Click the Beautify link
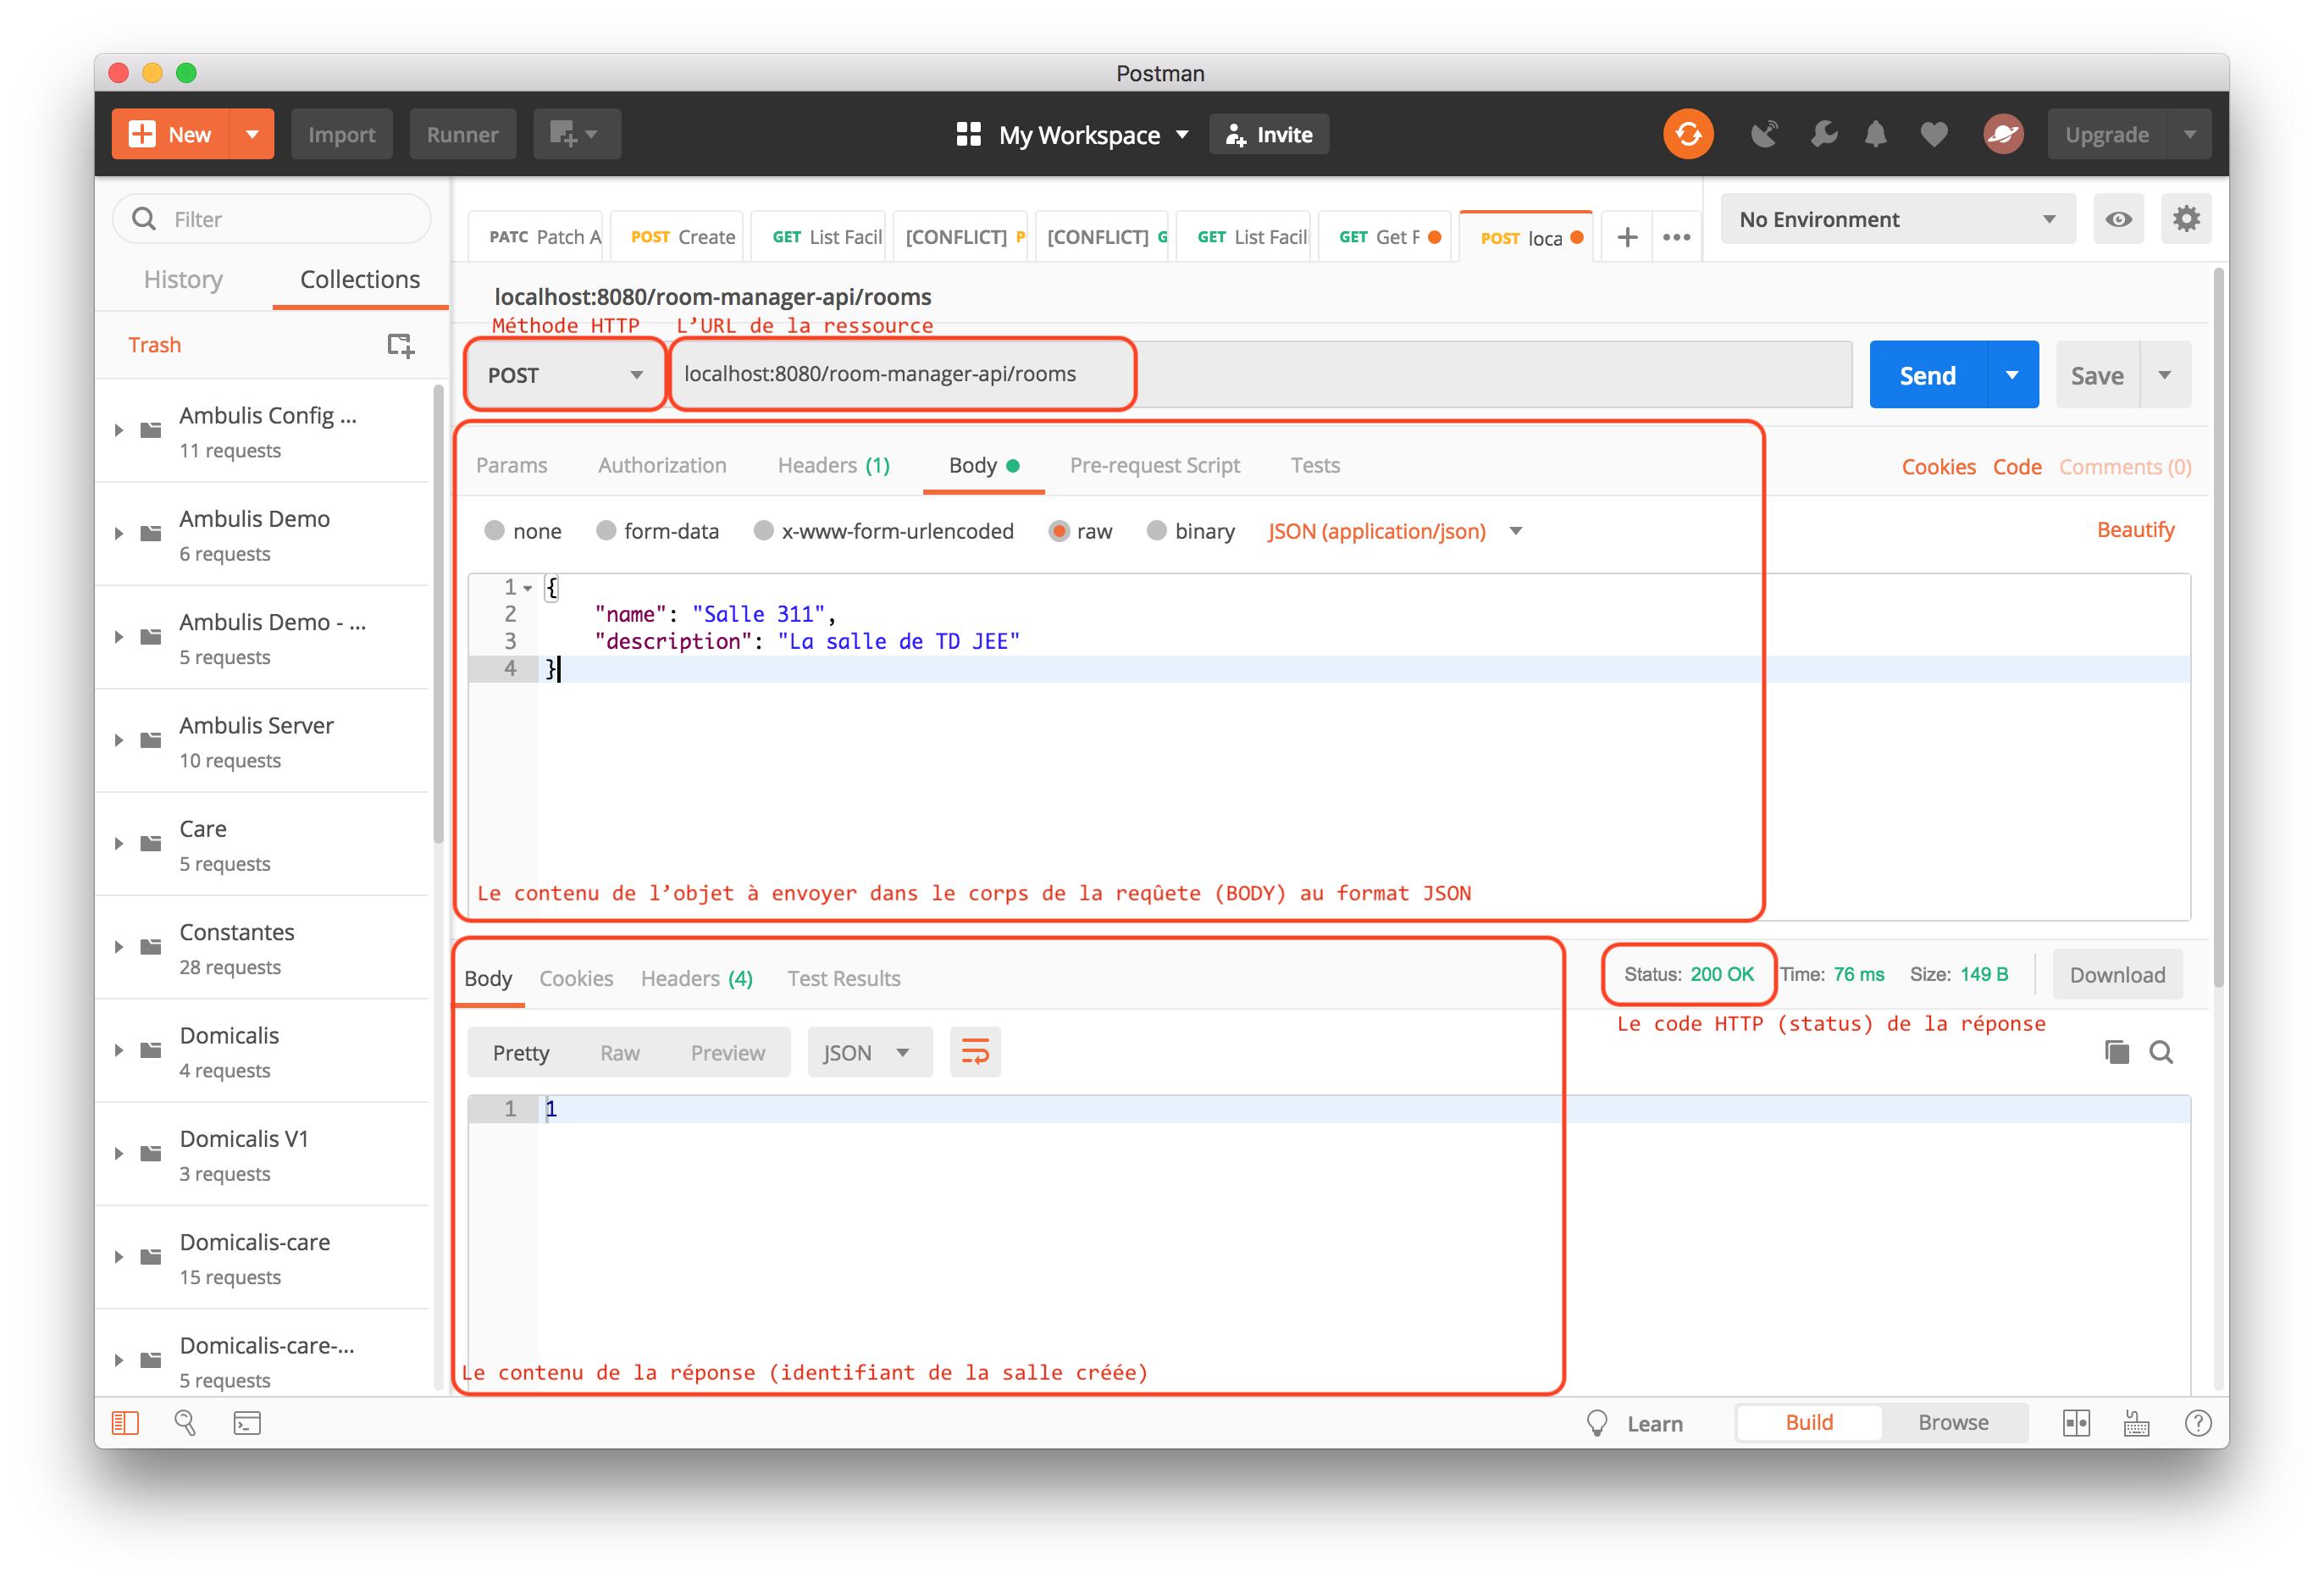 click(x=2135, y=529)
